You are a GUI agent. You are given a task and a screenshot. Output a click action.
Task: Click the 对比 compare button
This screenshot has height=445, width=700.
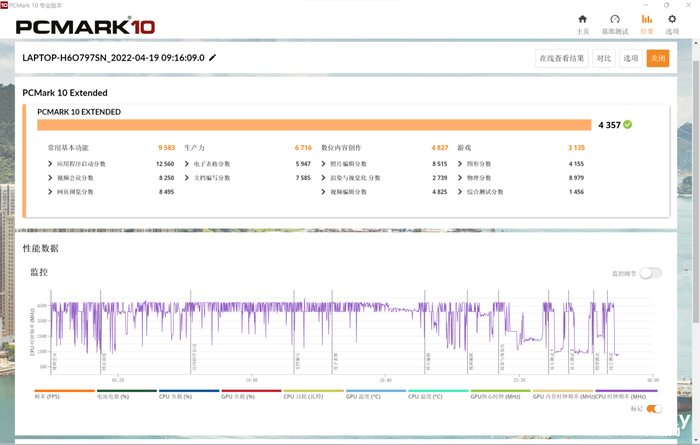click(x=604, y=58)
